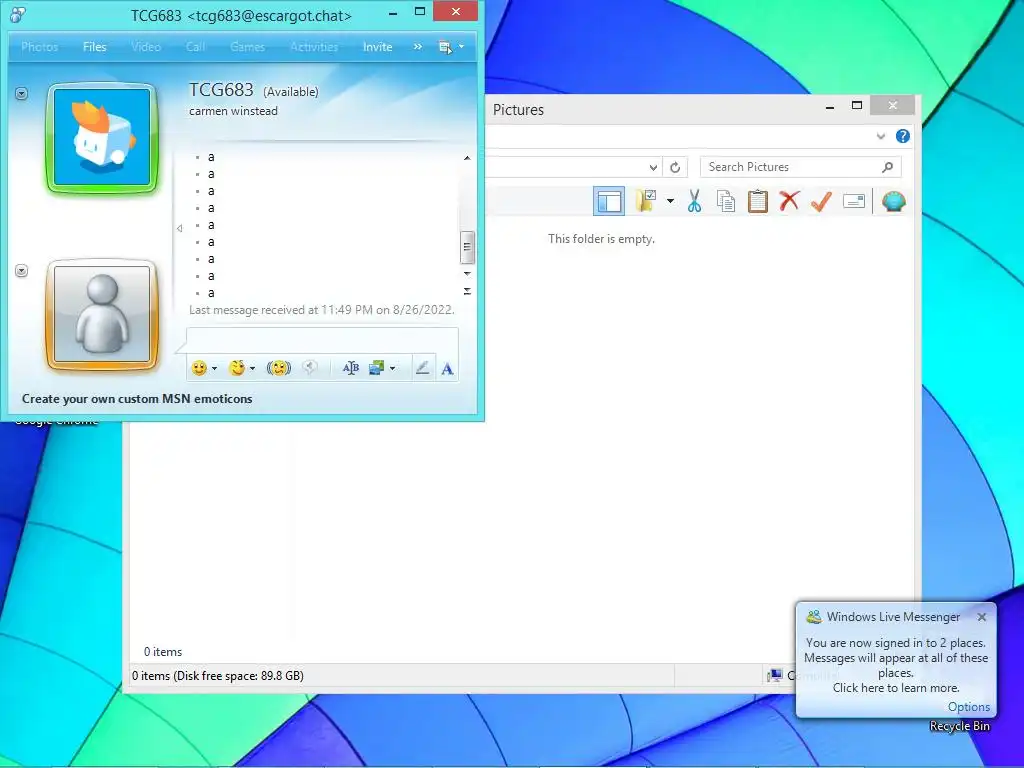
Task: Toggle the preview pane icon in Pictures
Action: (x=609, y=201)
